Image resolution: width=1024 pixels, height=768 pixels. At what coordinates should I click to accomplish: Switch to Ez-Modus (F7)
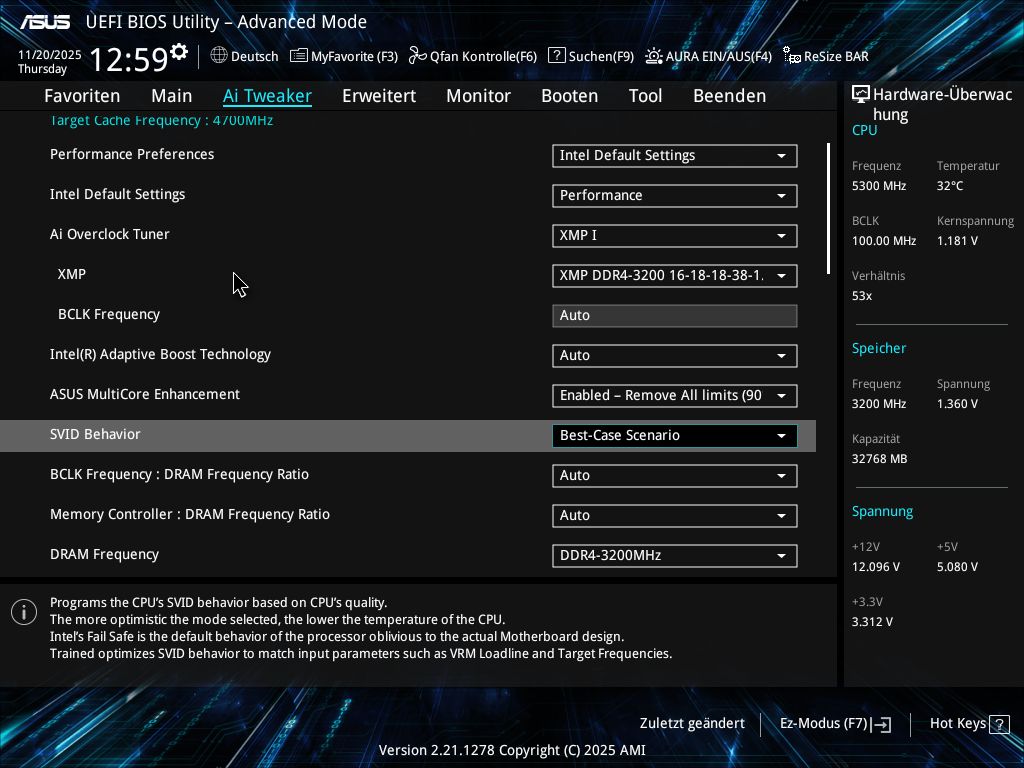tap(835, 724)
